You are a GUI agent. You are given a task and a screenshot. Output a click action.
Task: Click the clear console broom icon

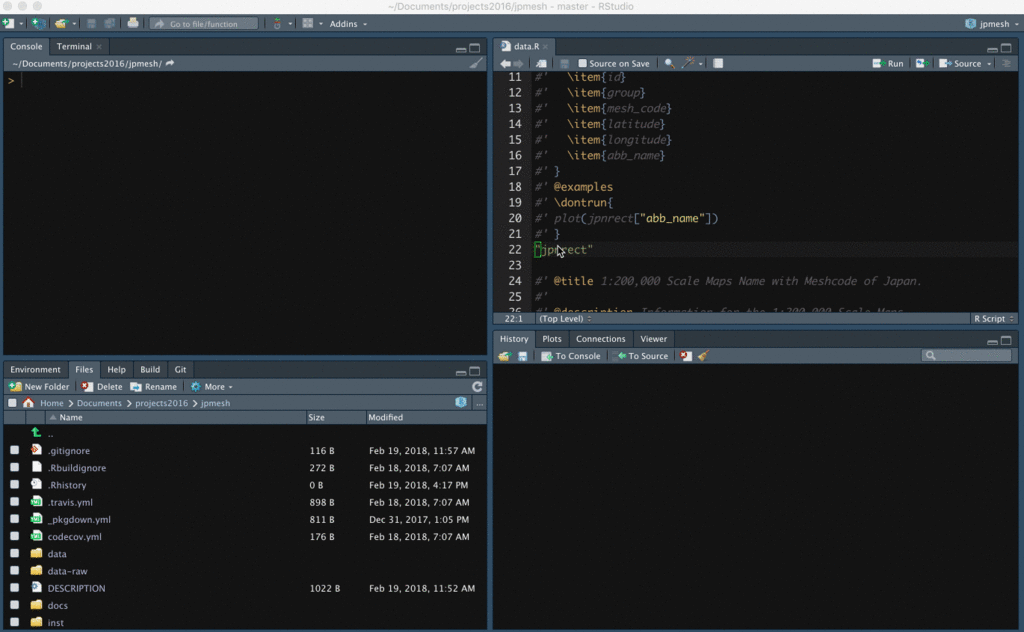pos(476,63)
